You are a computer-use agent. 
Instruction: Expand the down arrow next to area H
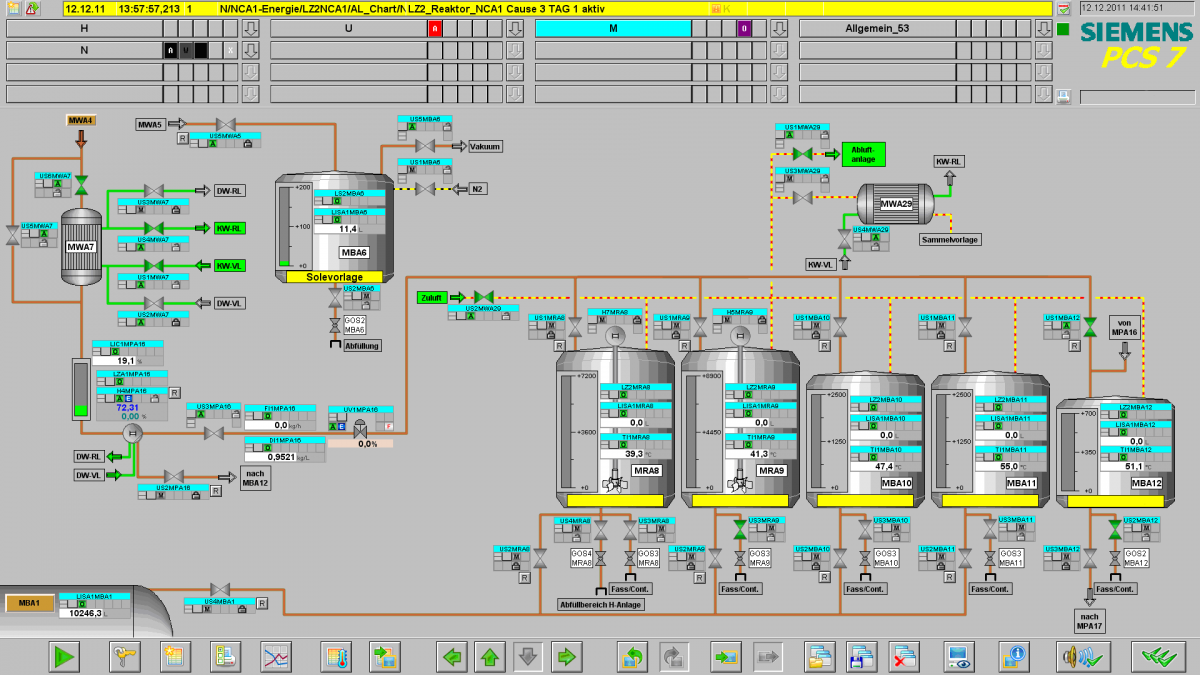pos(251,28)
